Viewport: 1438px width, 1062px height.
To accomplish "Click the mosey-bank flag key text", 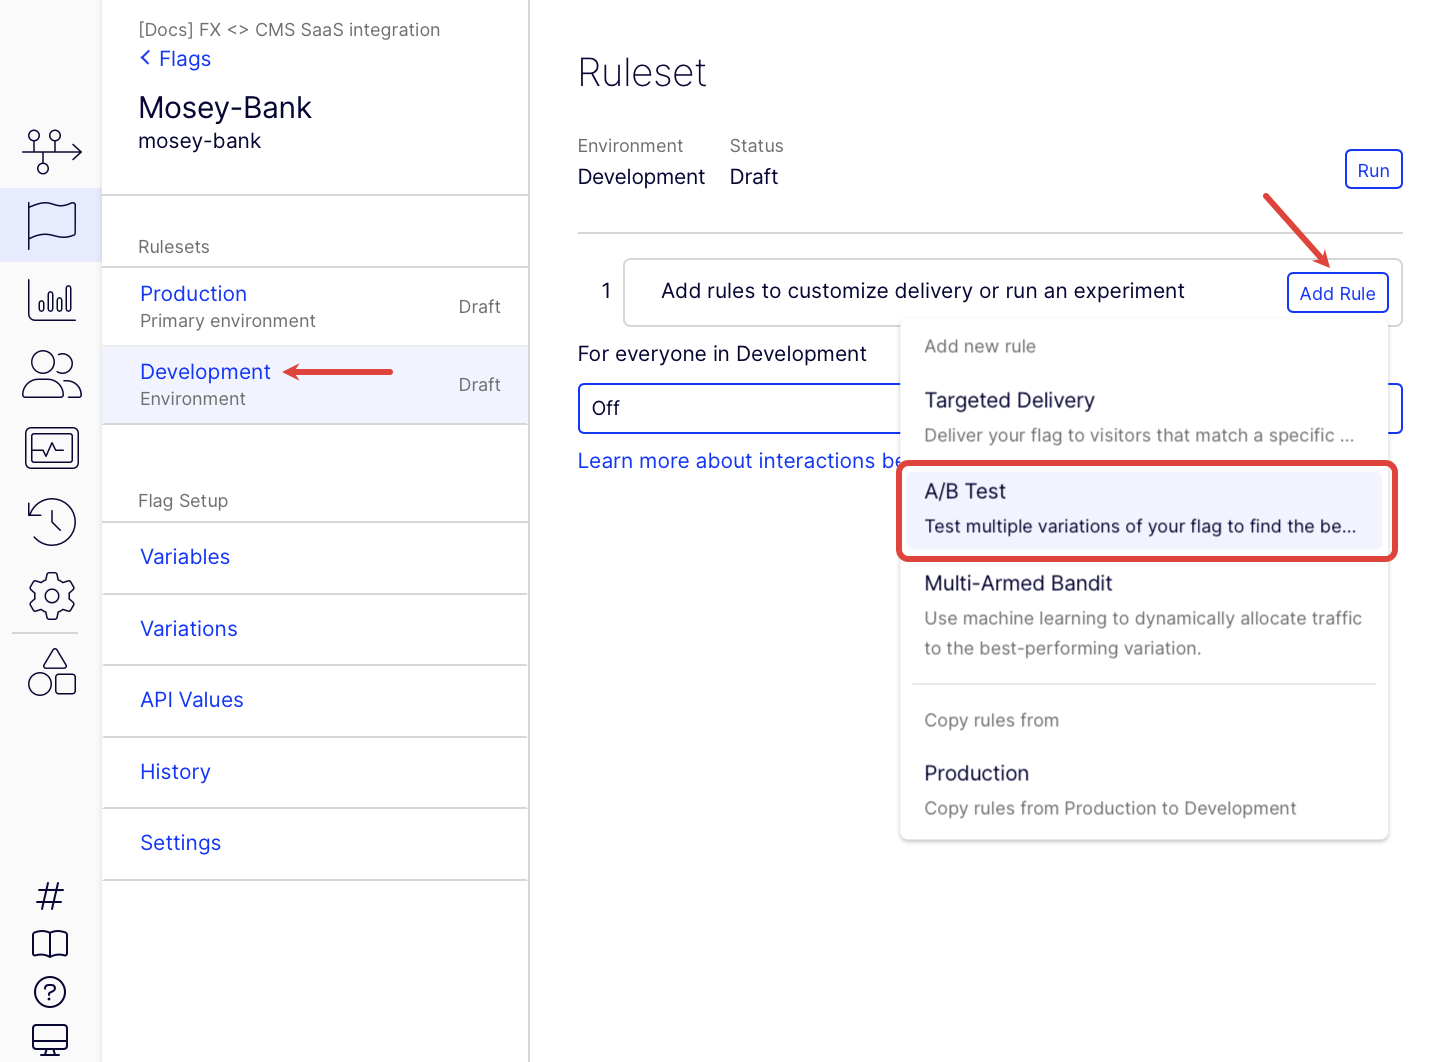I will point(199,141).
